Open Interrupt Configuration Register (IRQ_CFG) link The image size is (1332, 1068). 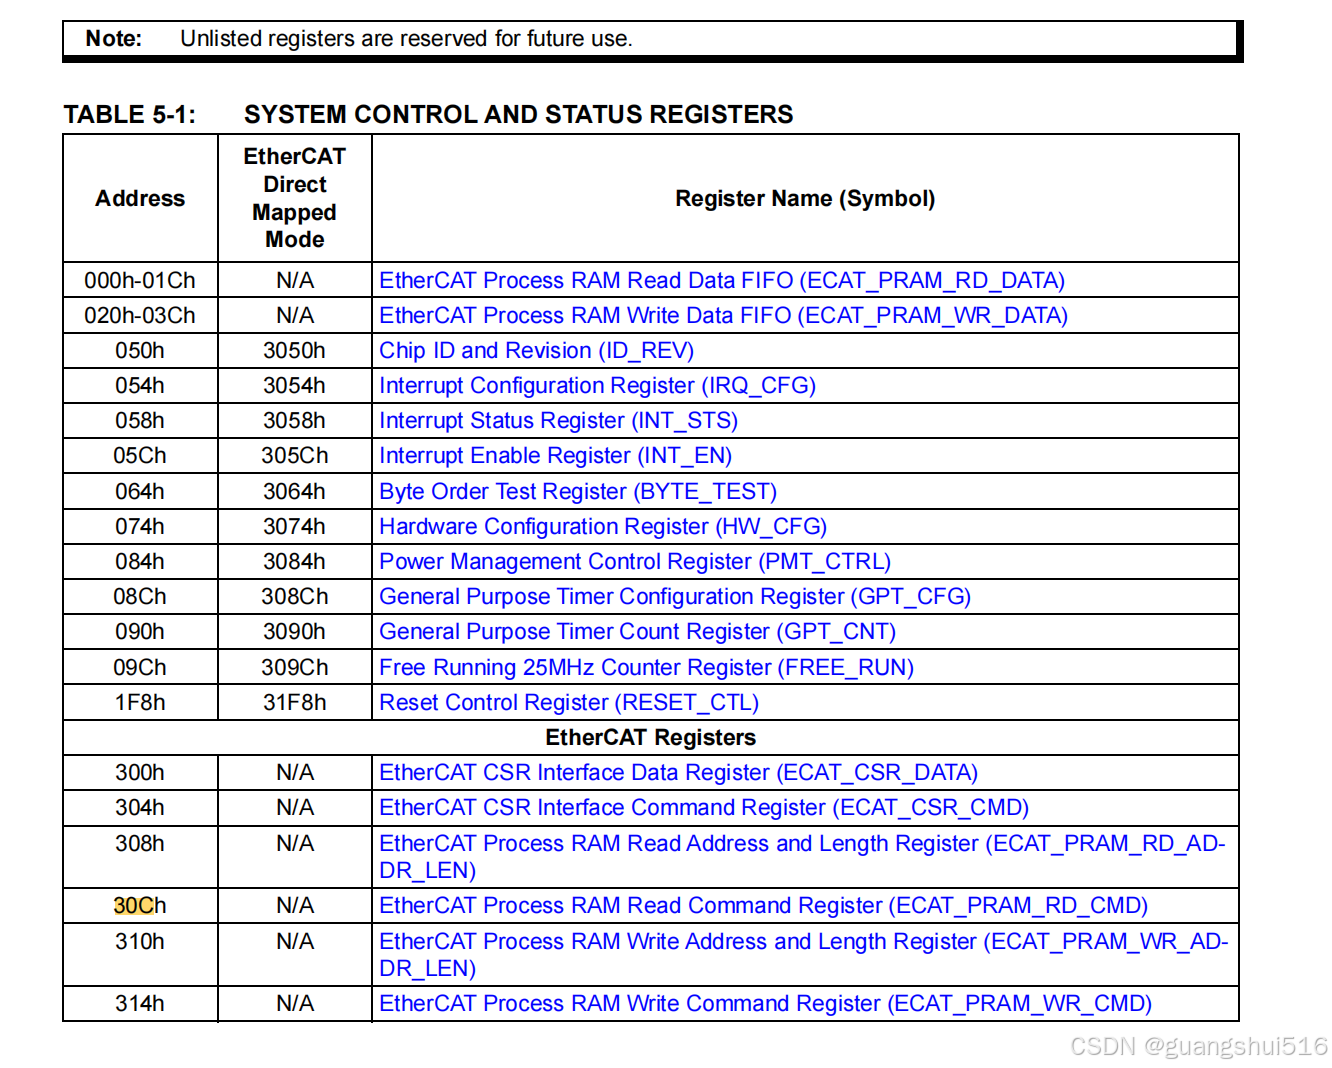click(597, 385)
